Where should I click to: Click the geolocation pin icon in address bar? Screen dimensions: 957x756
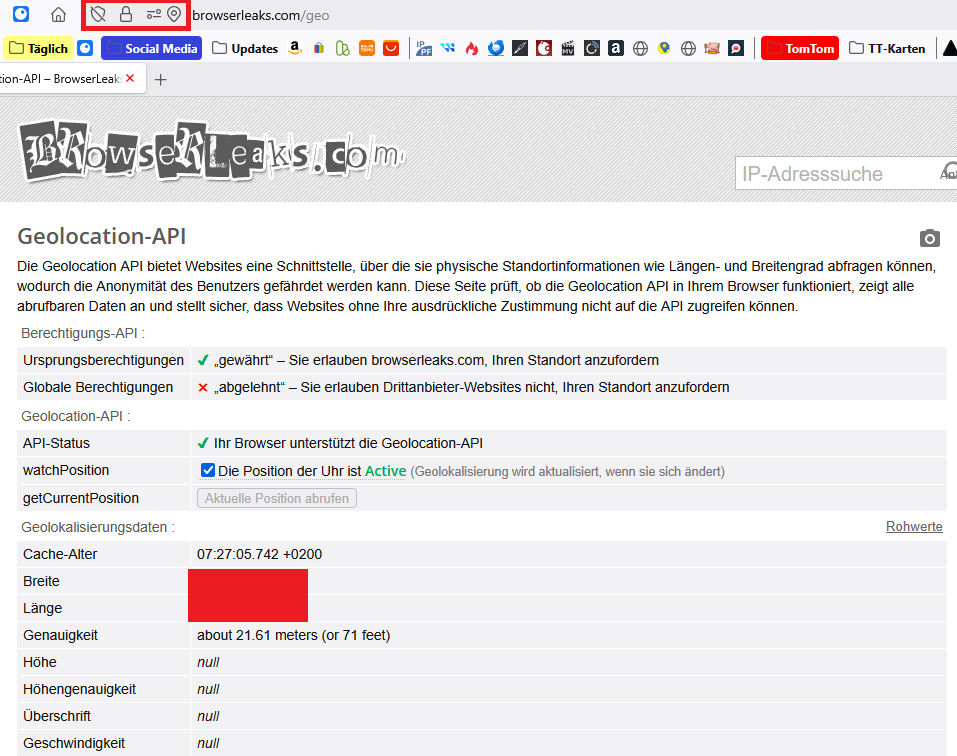pos(175,14)
